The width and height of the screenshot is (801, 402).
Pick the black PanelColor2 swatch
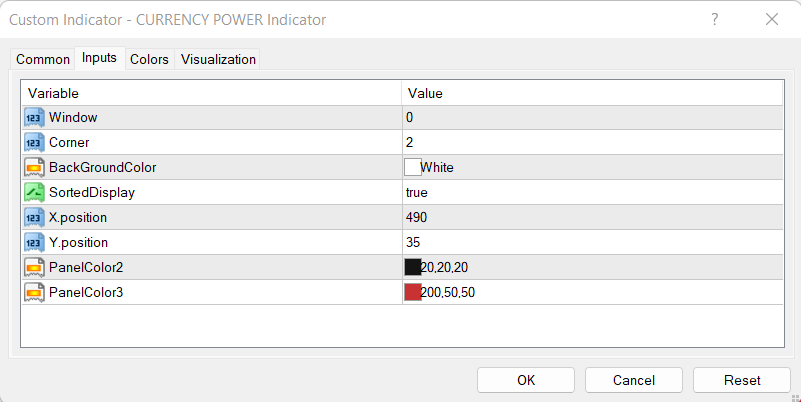(x=412, y=267)
